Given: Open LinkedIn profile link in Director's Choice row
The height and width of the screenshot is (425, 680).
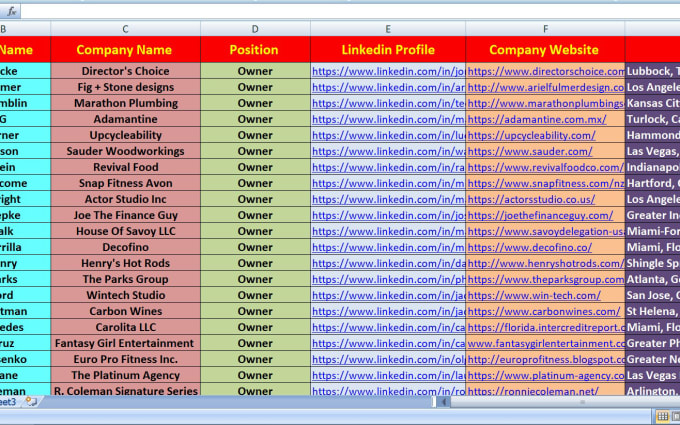Looking at the screenshot, I should point(388,71).
